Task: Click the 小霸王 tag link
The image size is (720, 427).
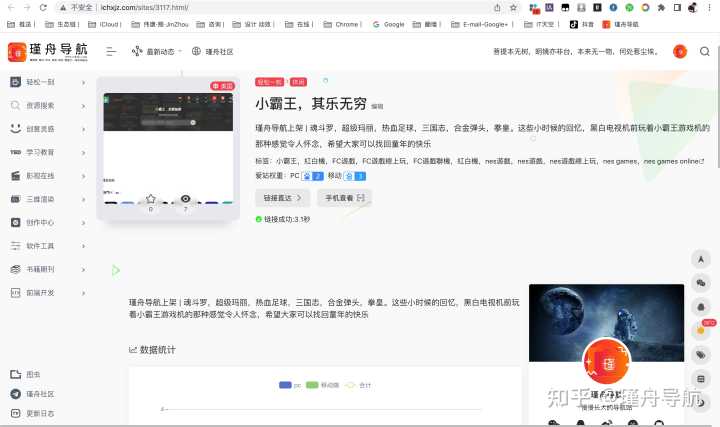Action: tap(287, 161)
